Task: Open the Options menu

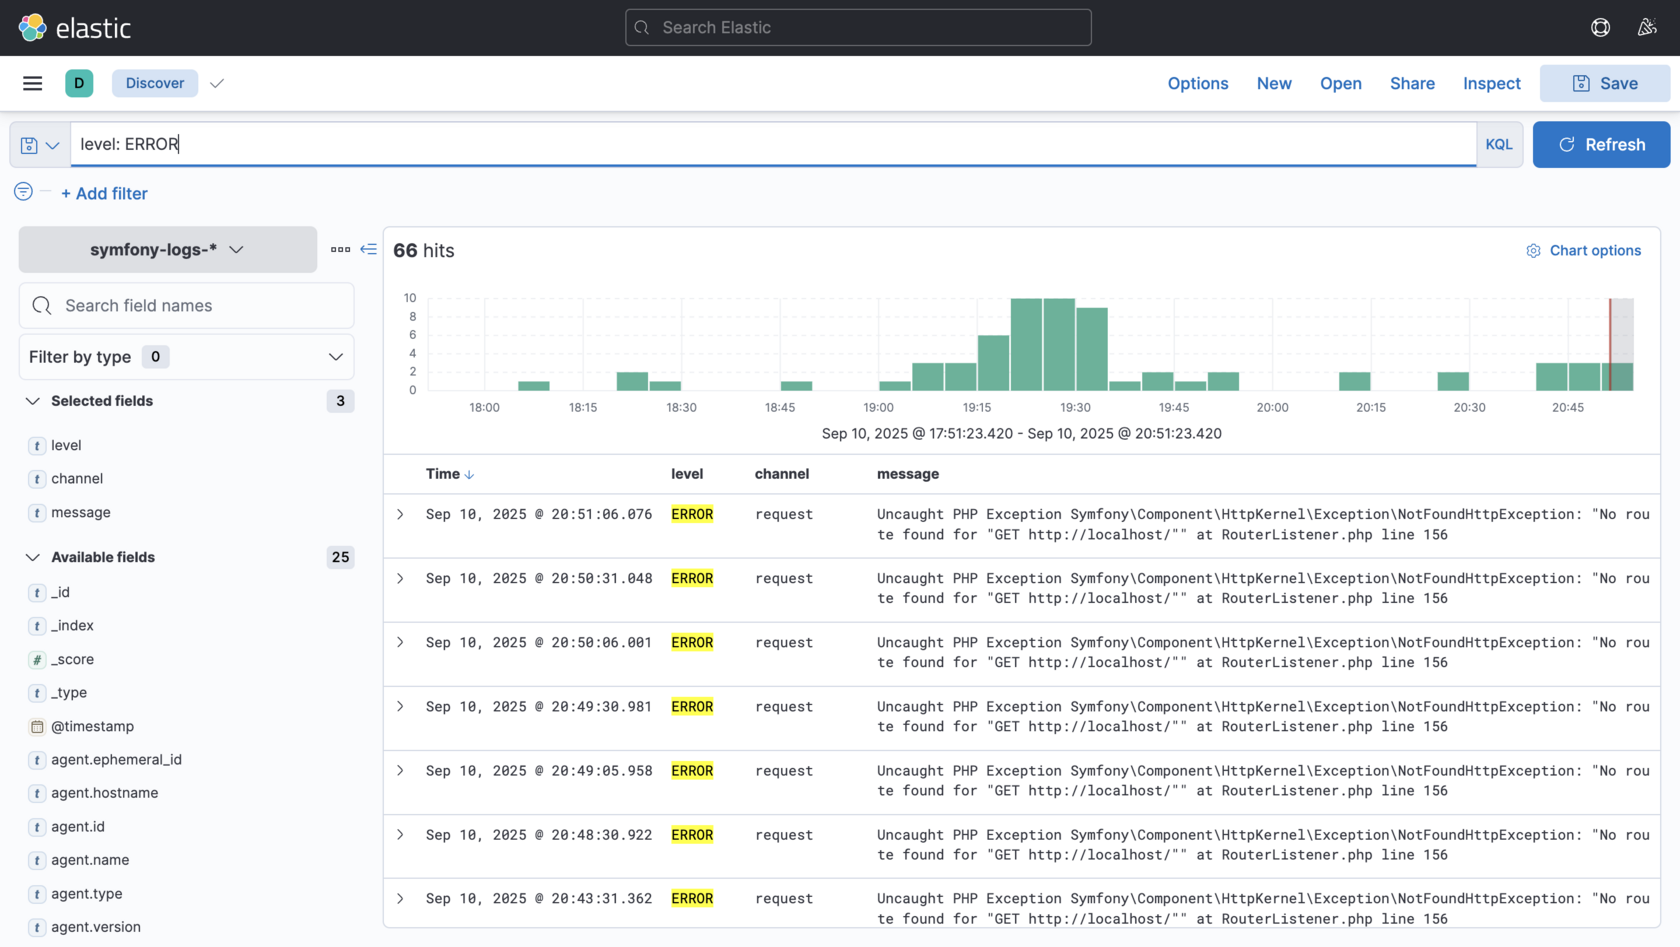Action: point(1198,83)
